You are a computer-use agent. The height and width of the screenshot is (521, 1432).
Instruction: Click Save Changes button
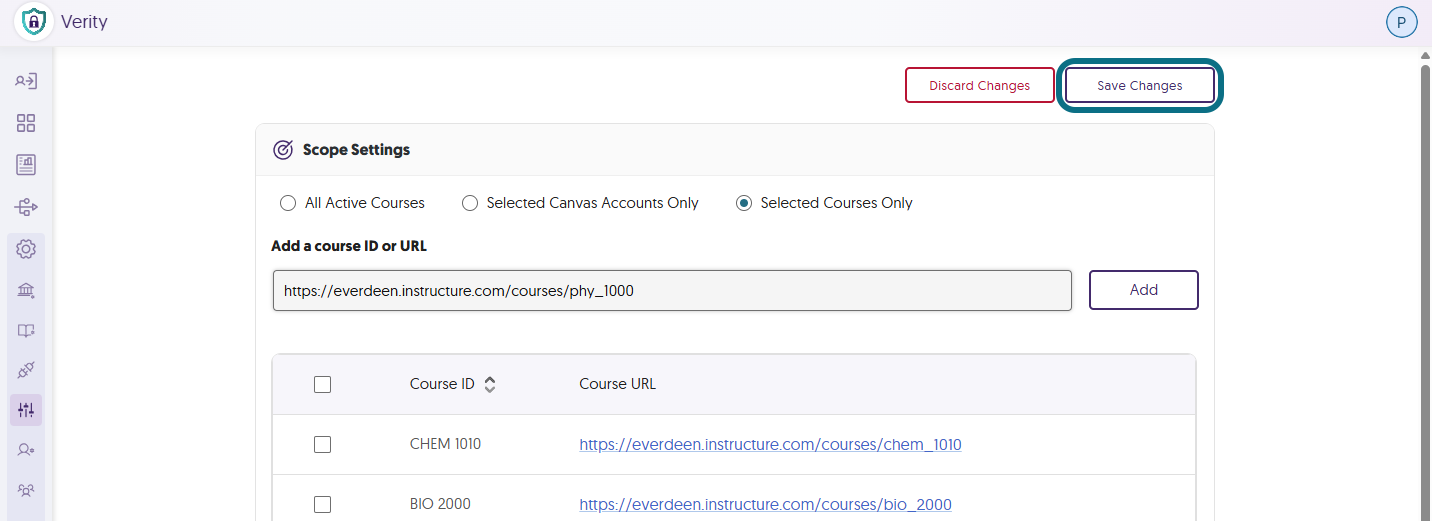(x=1140, y=85)
